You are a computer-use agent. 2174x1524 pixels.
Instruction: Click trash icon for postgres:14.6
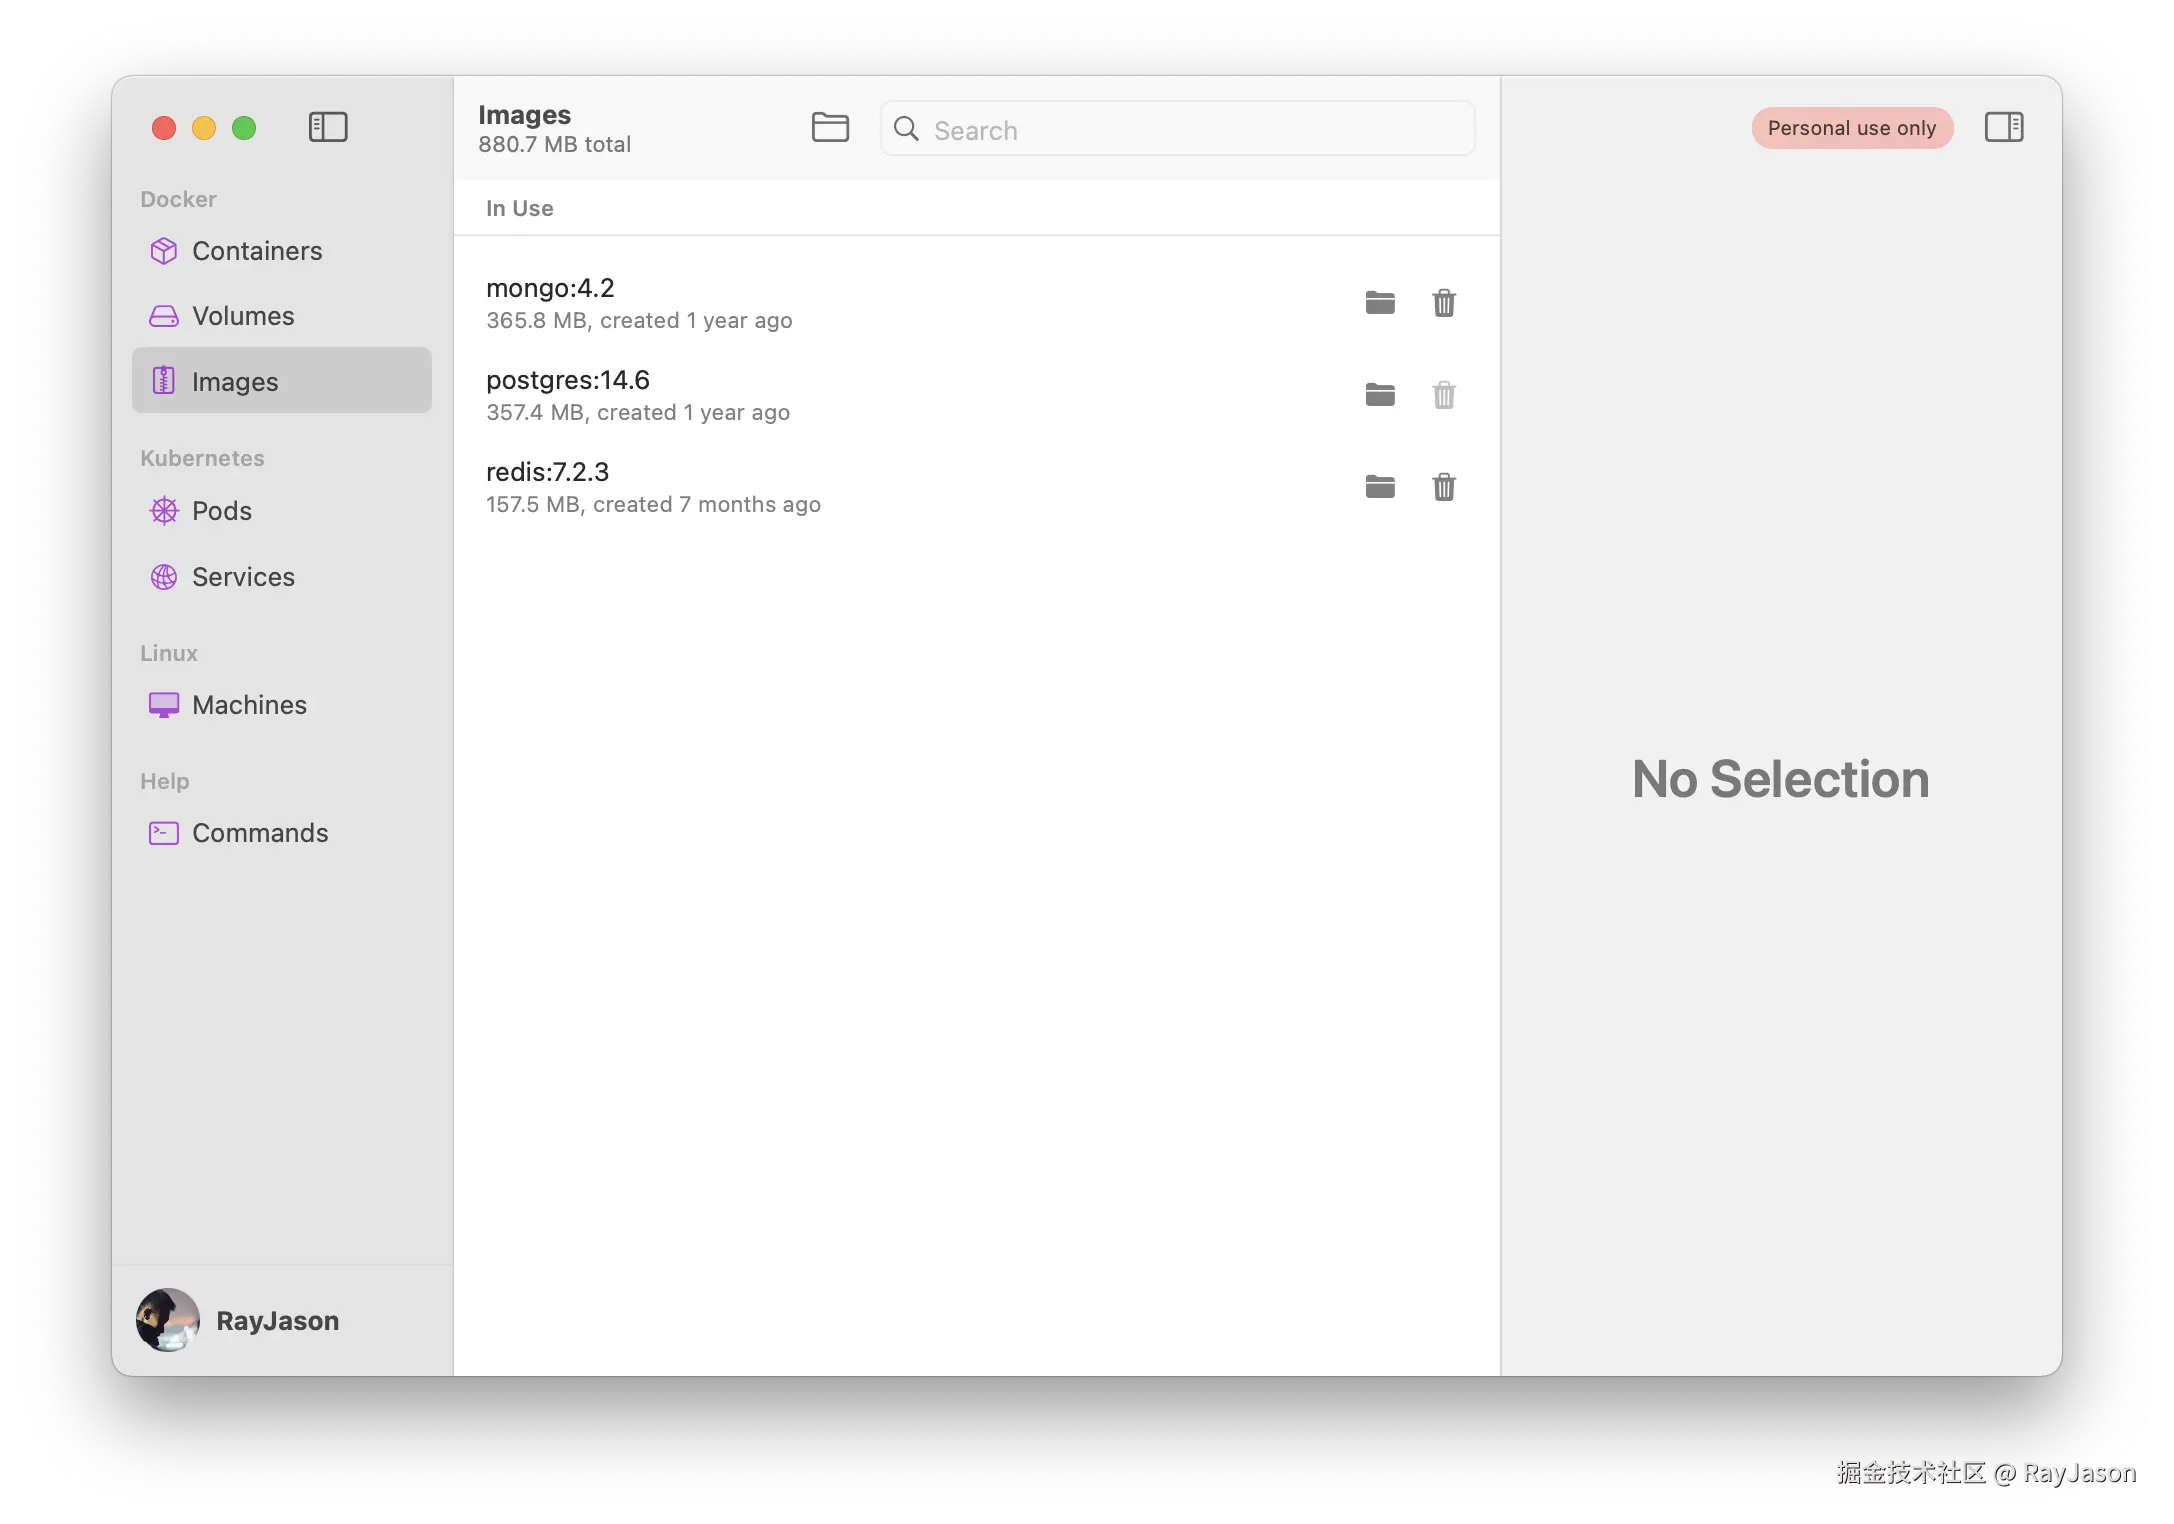(x=1444, y=394)
